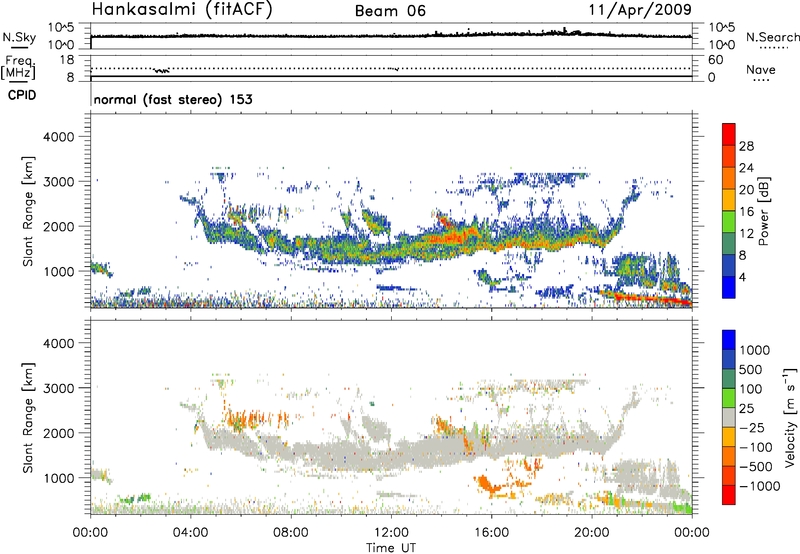800x554 pixels.
Task: Click the '18' frequency axis tick
Action: click(67, 60)
